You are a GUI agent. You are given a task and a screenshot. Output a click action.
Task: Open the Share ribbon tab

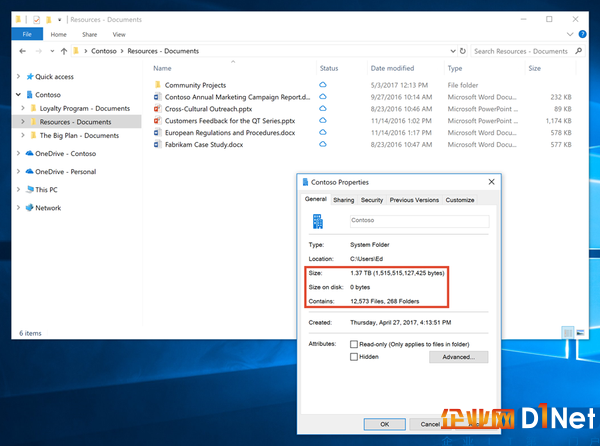click(90, 34)
